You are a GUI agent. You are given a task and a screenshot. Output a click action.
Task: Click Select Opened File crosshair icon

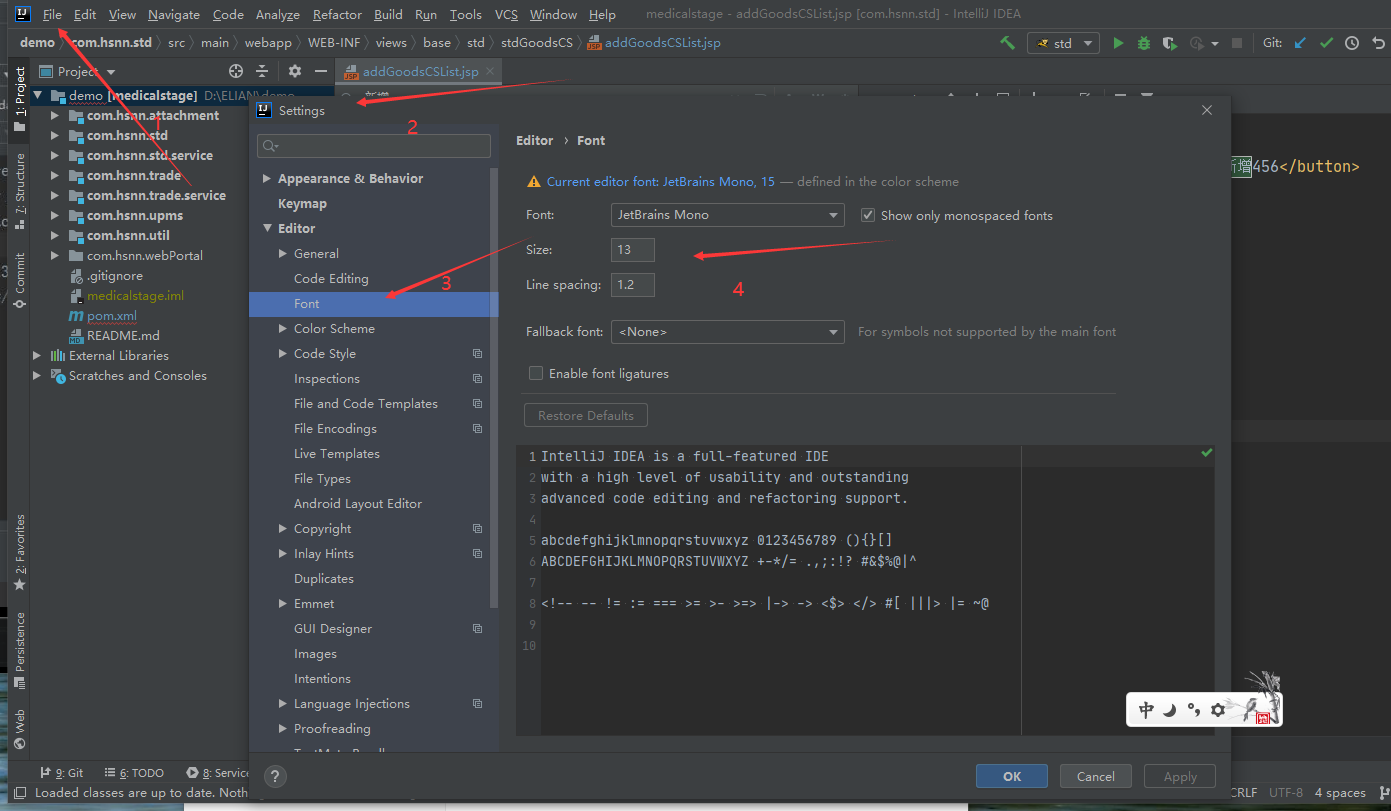click(x=236, y=71)
